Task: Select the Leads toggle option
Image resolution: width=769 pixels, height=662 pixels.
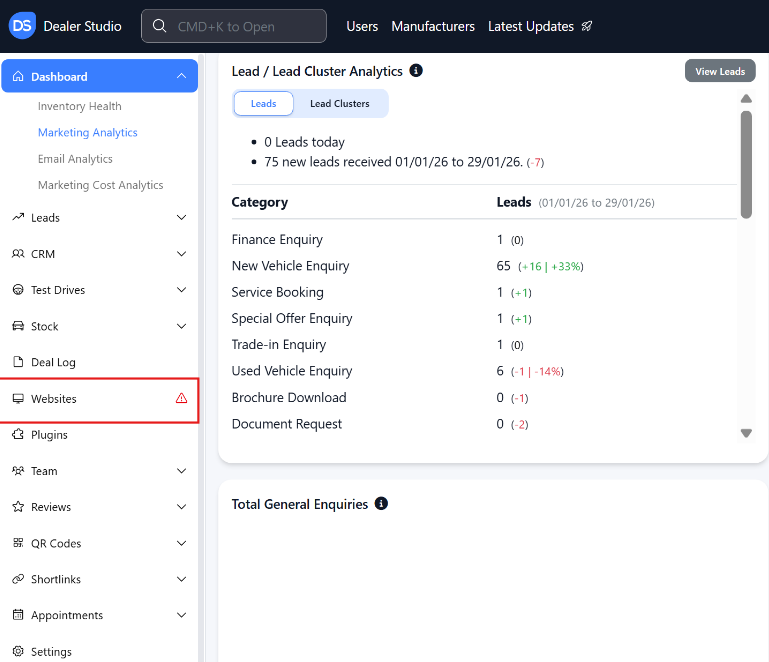Action: (263, 104)
